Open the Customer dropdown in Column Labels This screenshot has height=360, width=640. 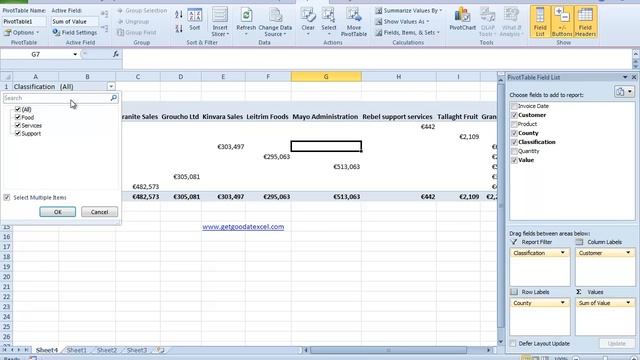pos(628,253)
